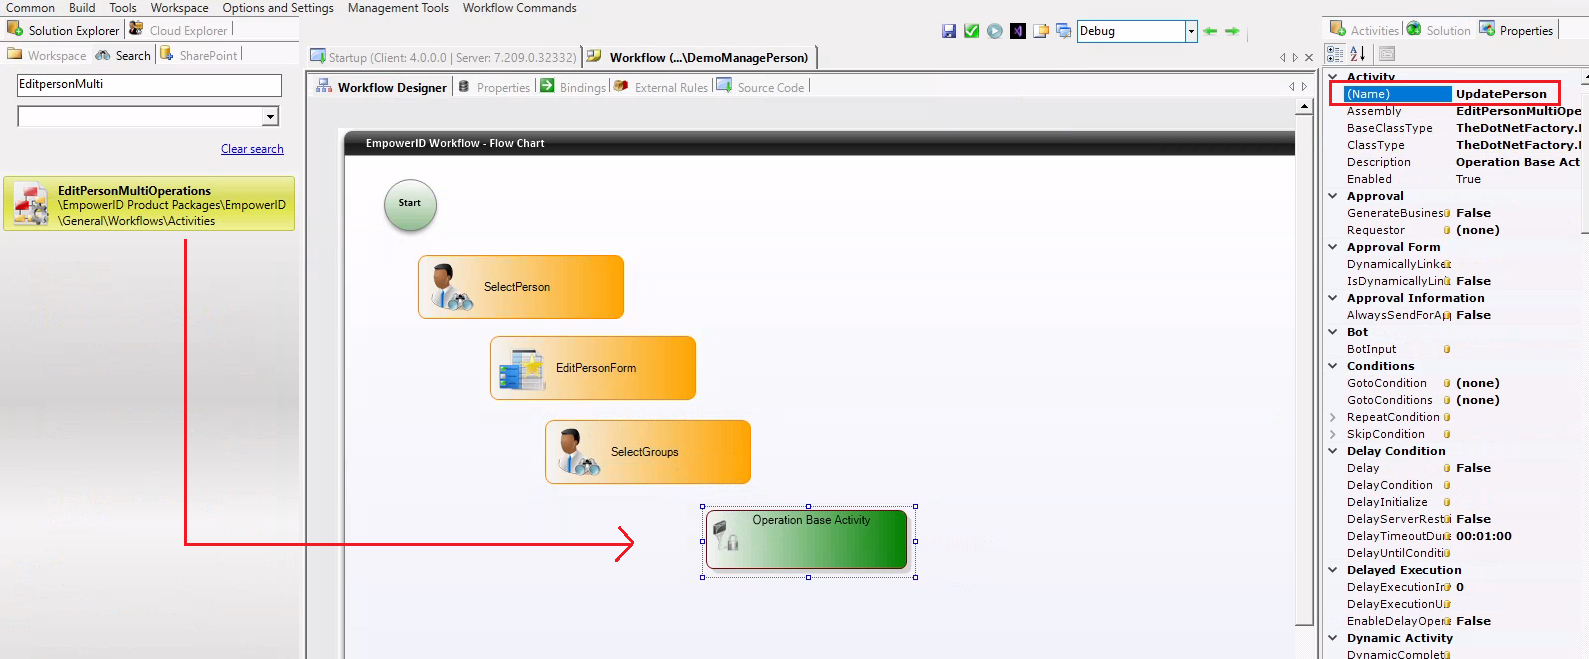The width and height of the screenshot is (1589, 659).
Task: Click the blue Run play icon
Action: [x=994, y=31]
